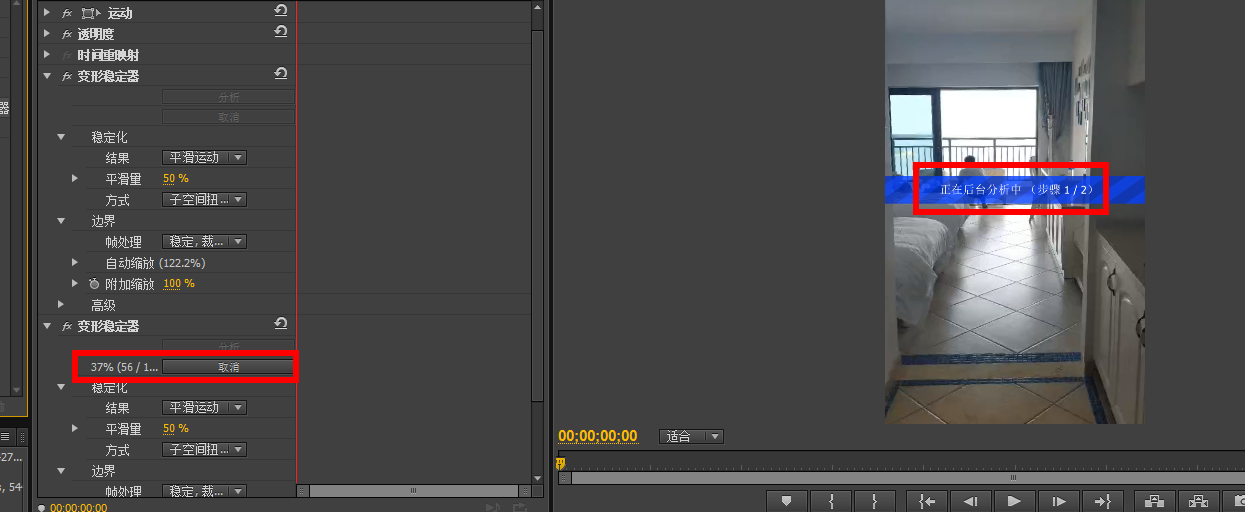Mark the In point

[831, 501]
